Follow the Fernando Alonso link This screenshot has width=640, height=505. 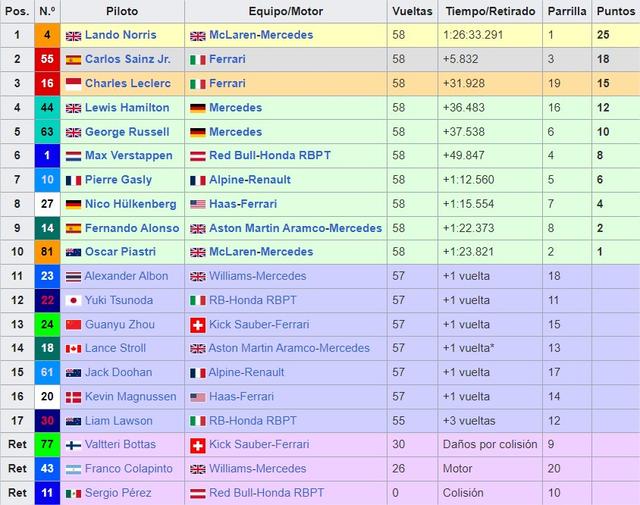[x=132, y=228]
